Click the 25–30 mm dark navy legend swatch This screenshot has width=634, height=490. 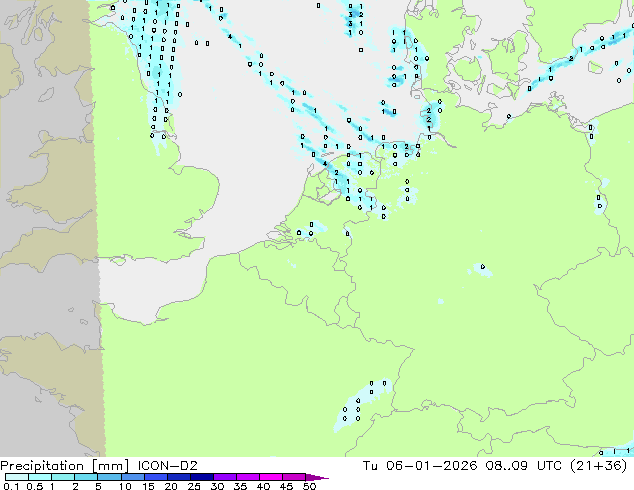[201, 477]
